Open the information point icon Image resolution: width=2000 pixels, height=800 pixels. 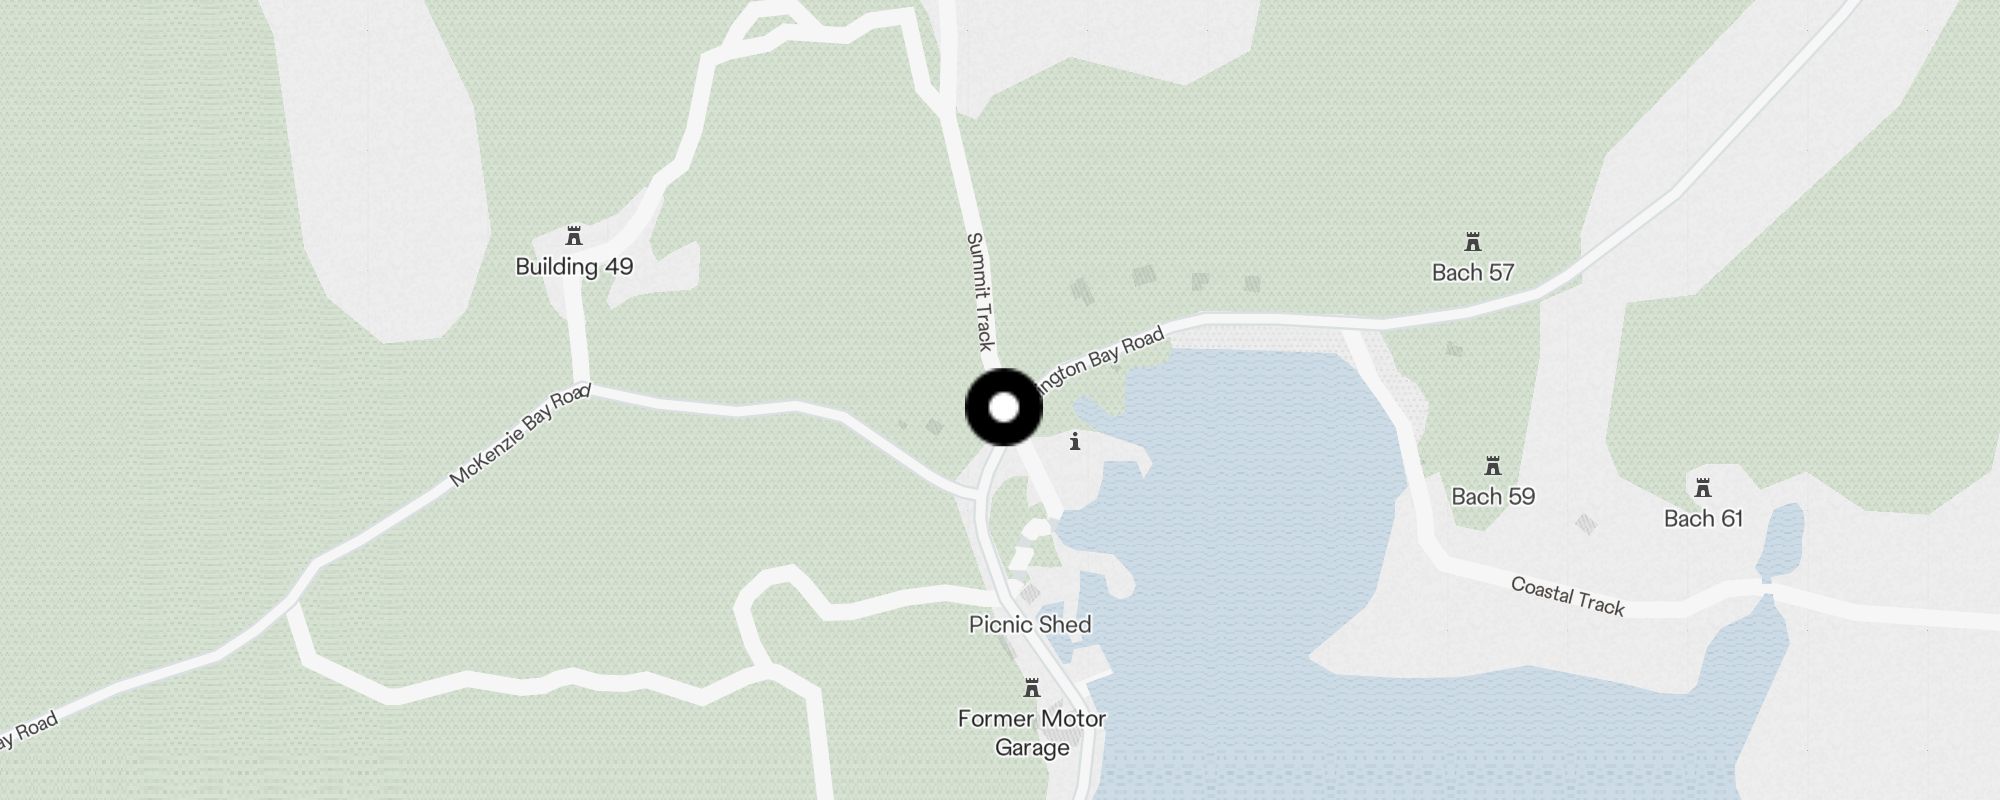[x=1075, y=441]
